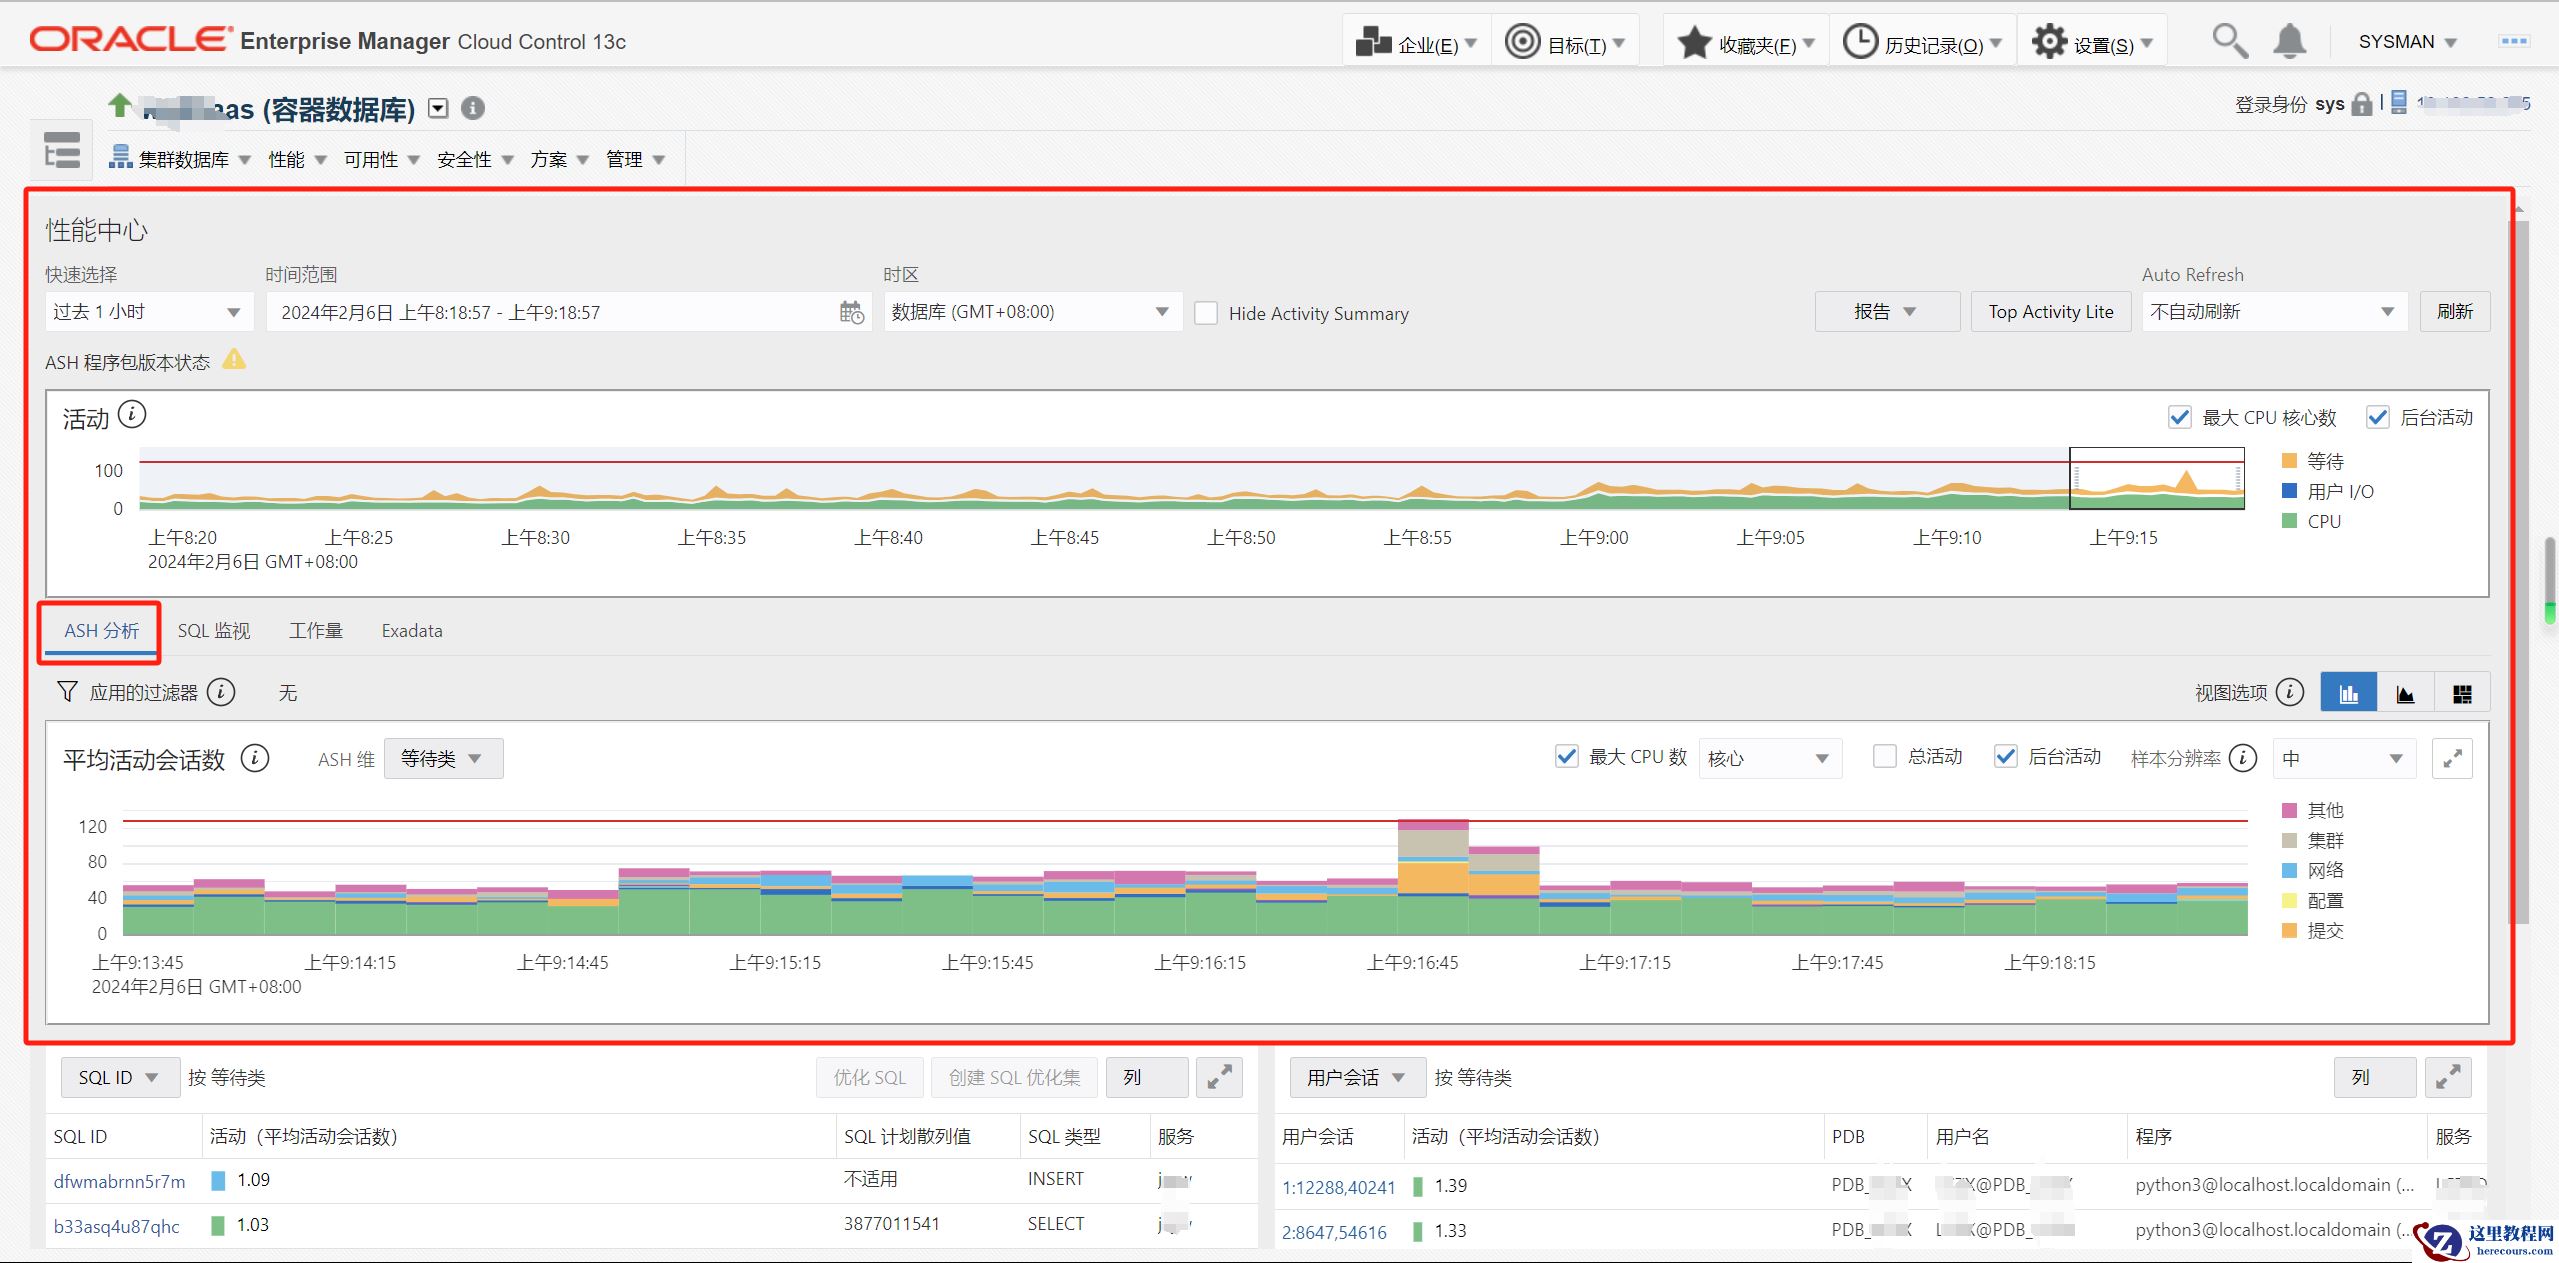Click the ASH package status warning icon
2559x1263 pixels.
point(234,360)
